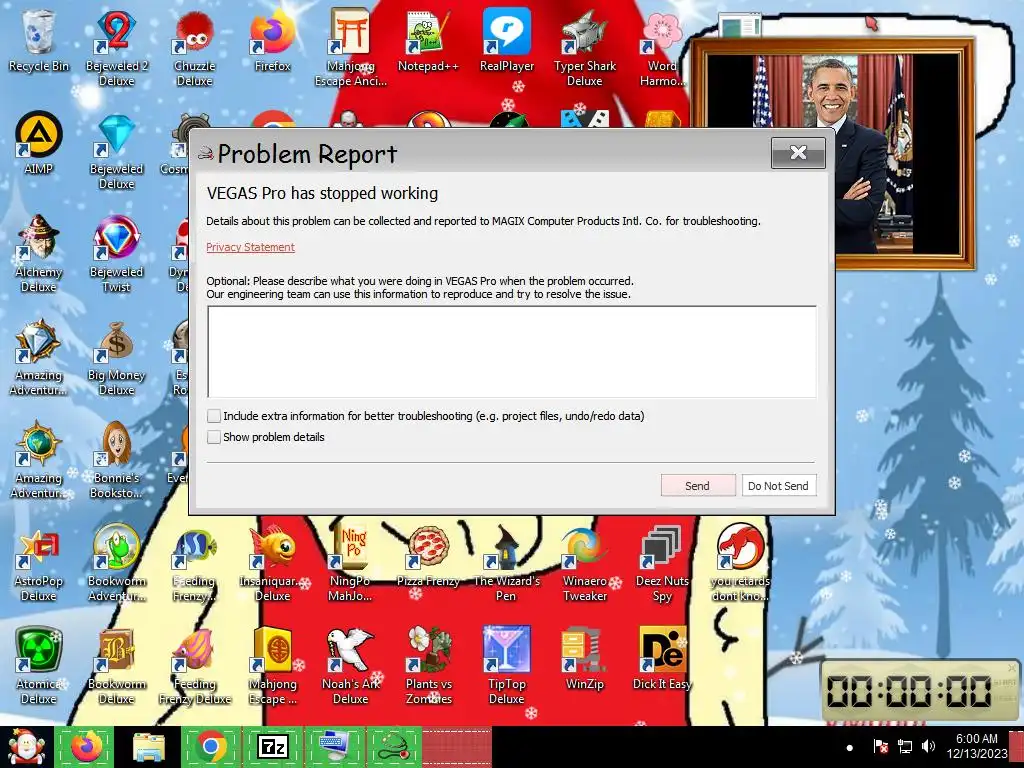This screenshot has height=768, width=1024.
Task: Click the Action Center flag icon
Action: click(880, 746)
